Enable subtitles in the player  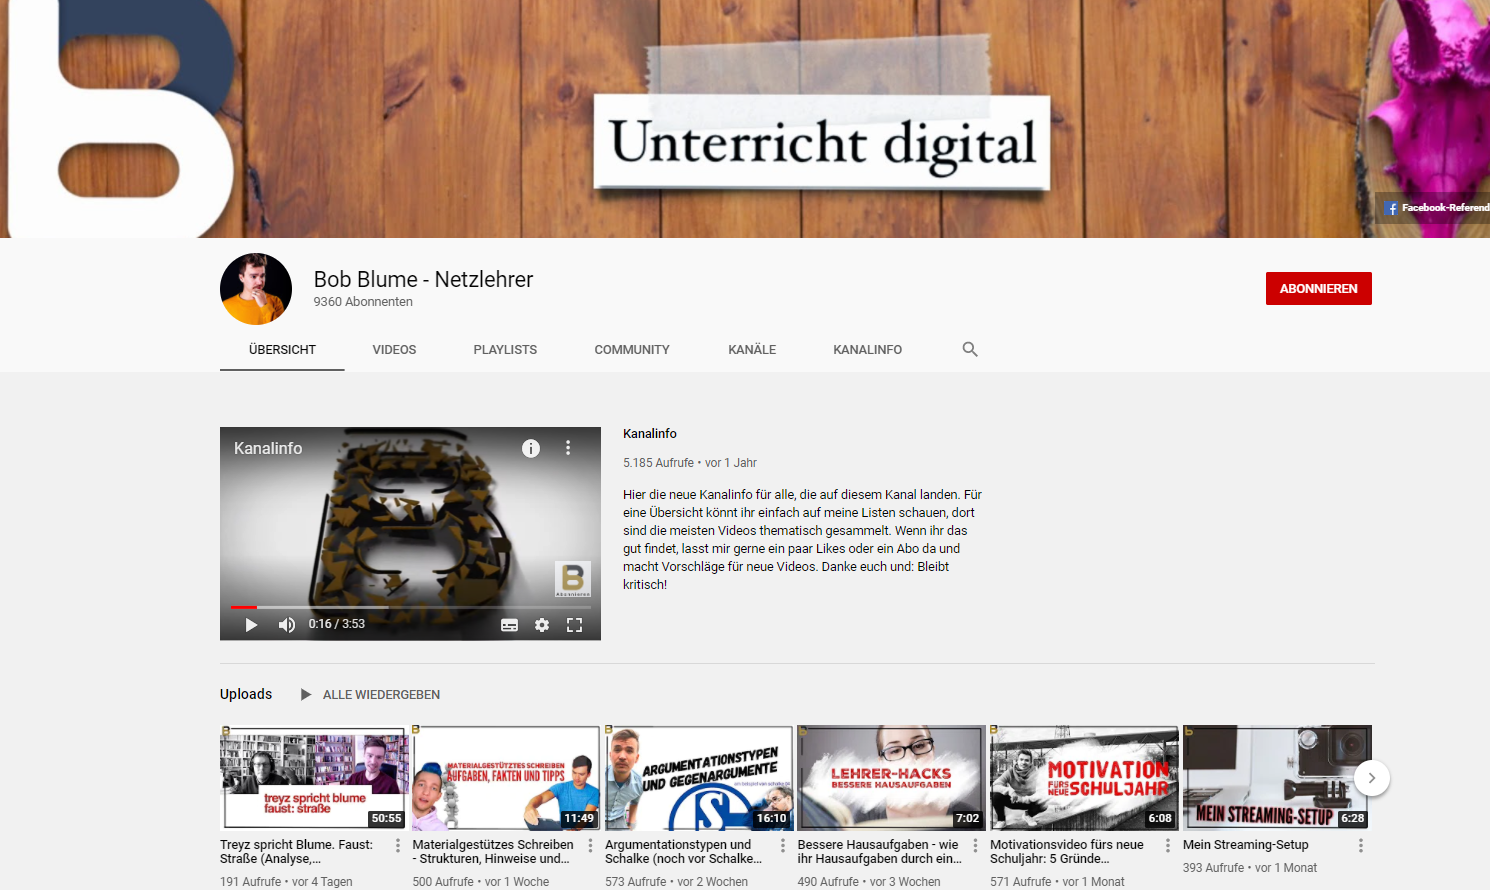509,624
